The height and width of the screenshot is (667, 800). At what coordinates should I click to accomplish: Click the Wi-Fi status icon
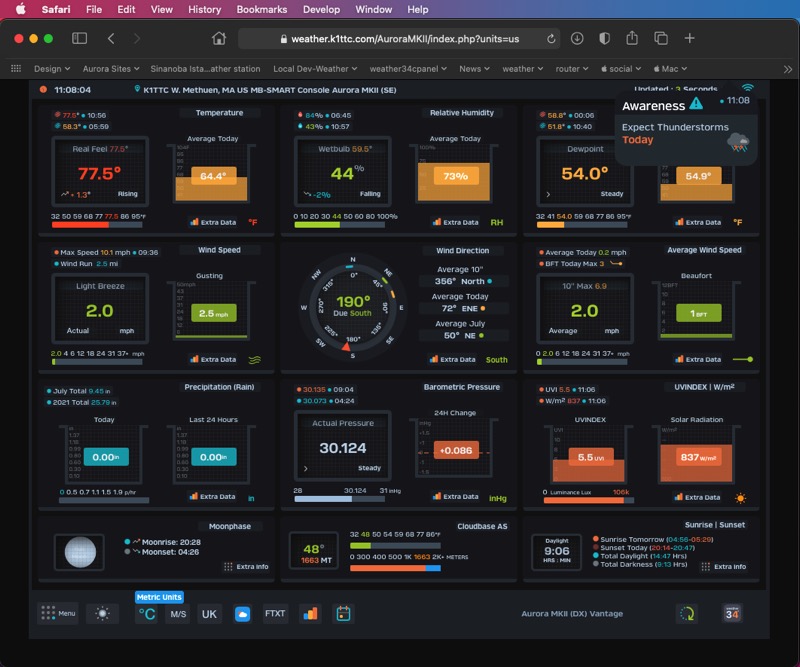pyautogui.click(x=747, y=87)
